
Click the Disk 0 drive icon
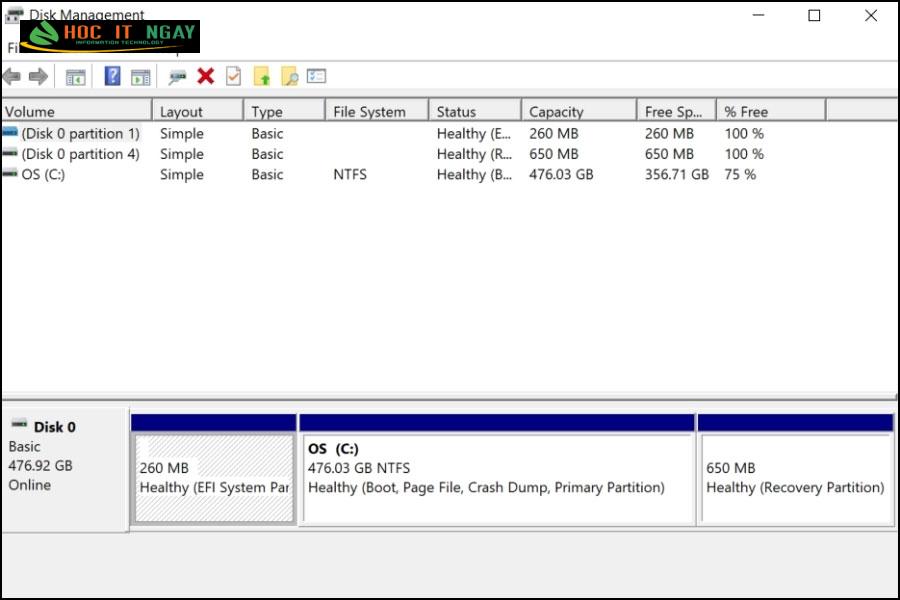point(19,424)
